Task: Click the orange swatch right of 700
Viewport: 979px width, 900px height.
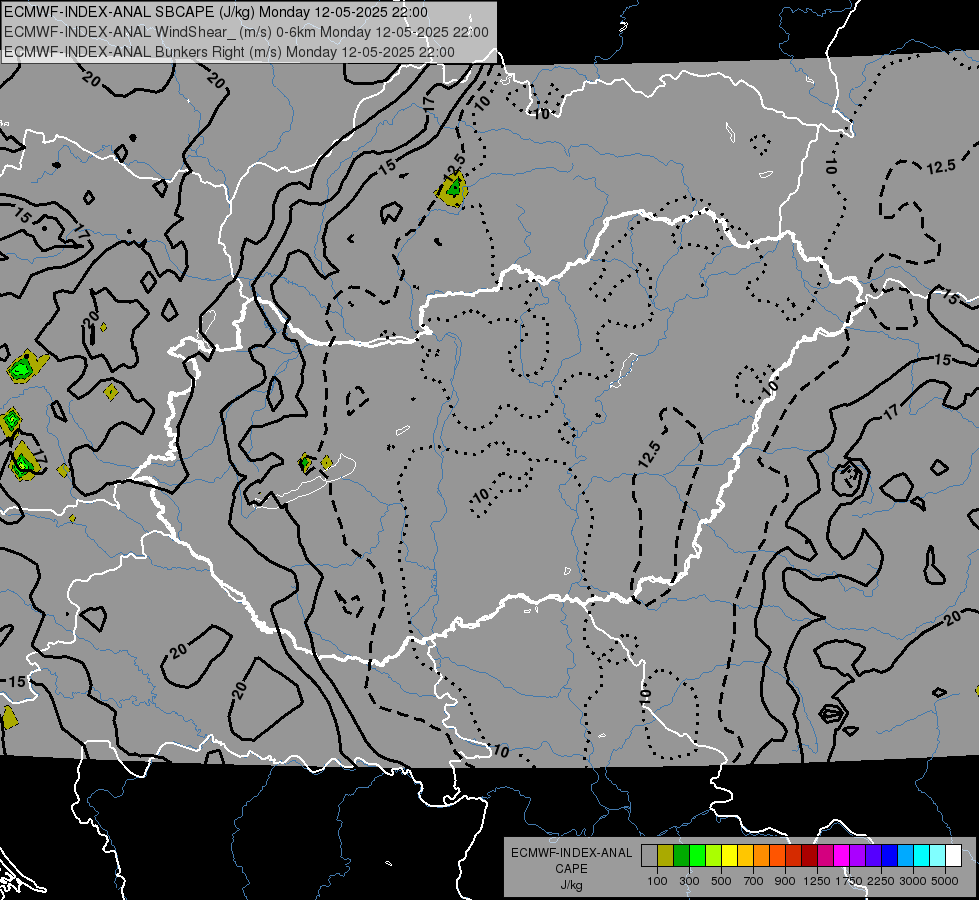Action: click(762, 855)
